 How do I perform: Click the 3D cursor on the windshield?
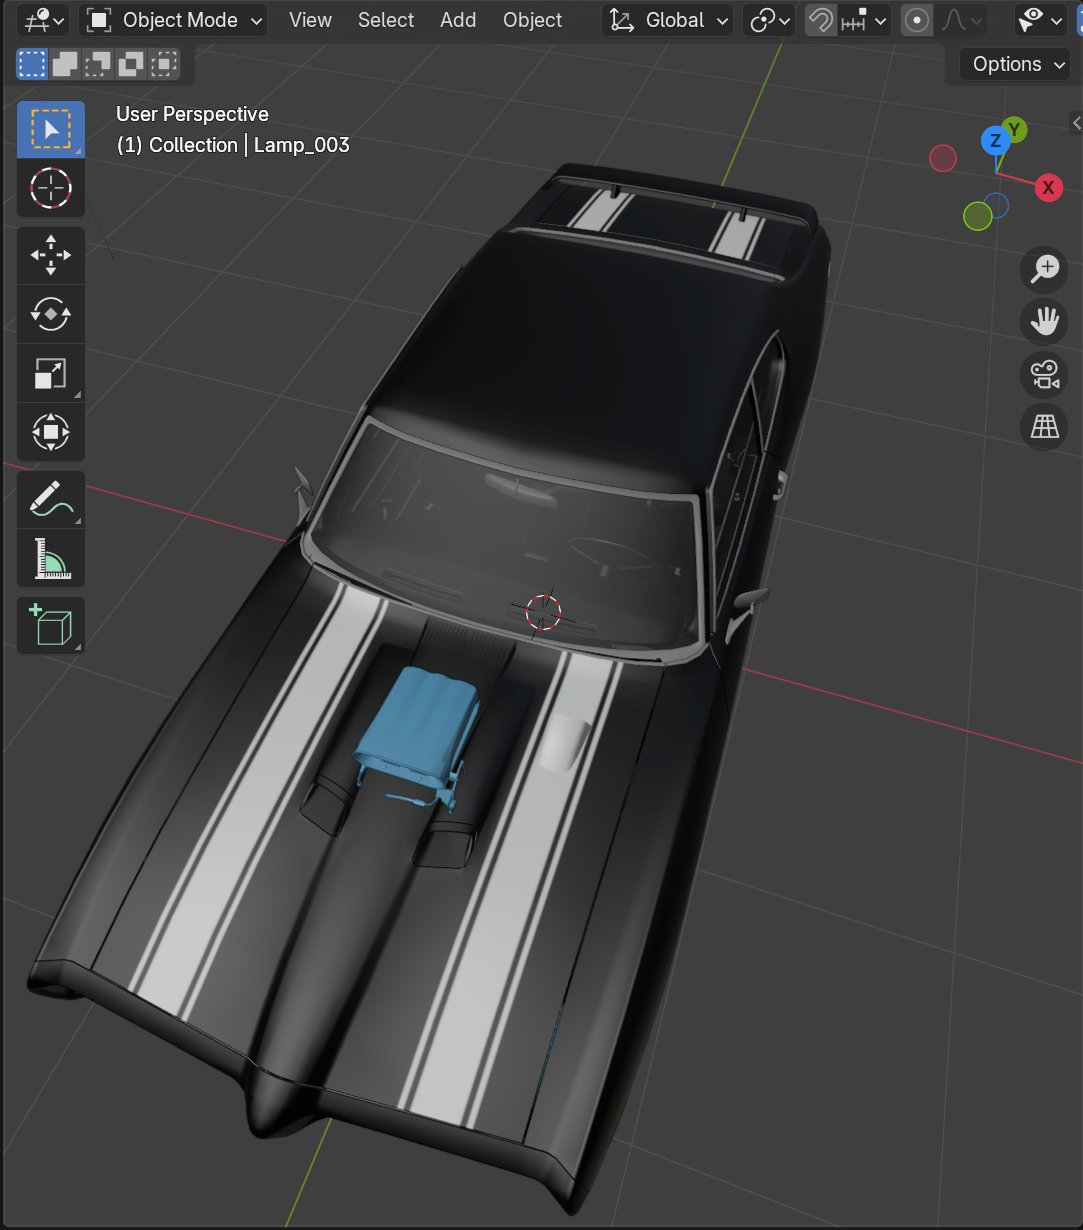point(543,611)
